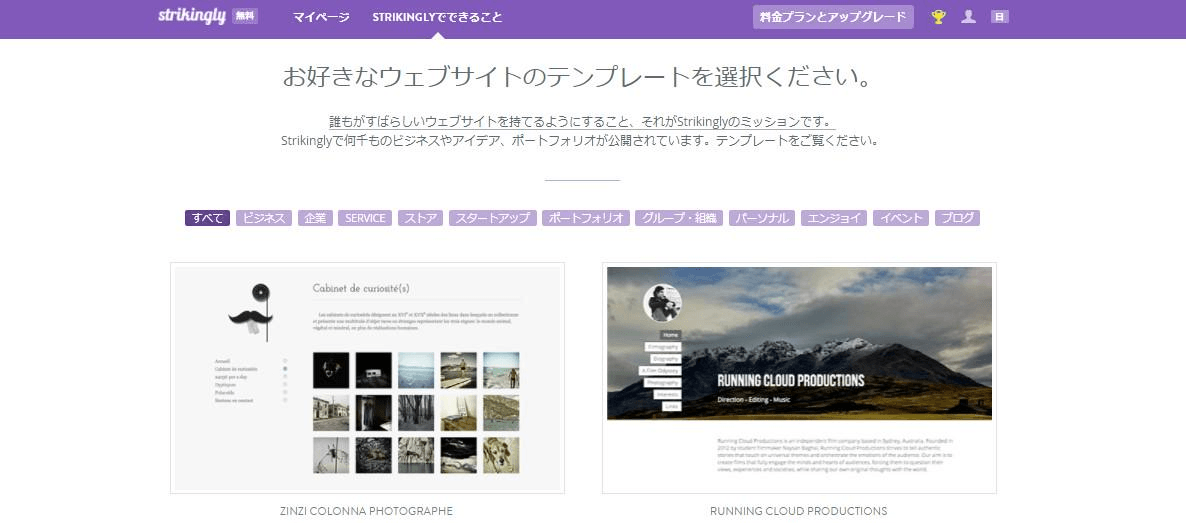This screenshot has width=1186, height=523.
Task: Click 料金プランとアップグレード button
Action: [833, 17]
